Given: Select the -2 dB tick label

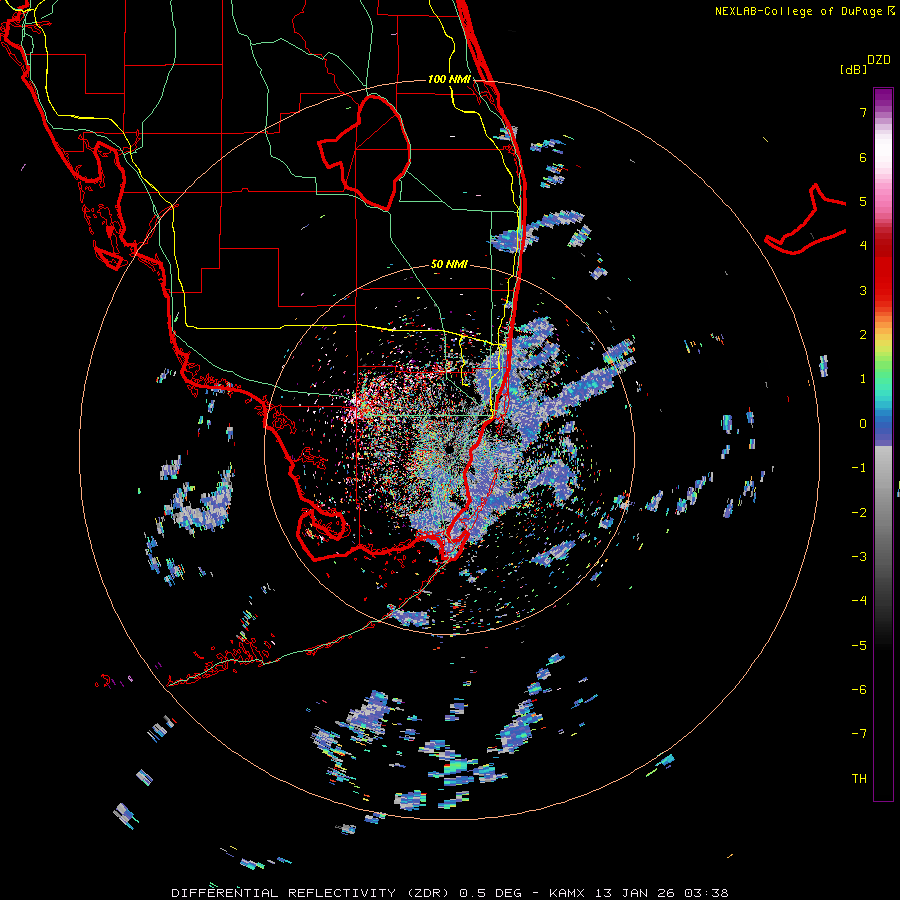Looking at the screenshot, I should 859,513.
